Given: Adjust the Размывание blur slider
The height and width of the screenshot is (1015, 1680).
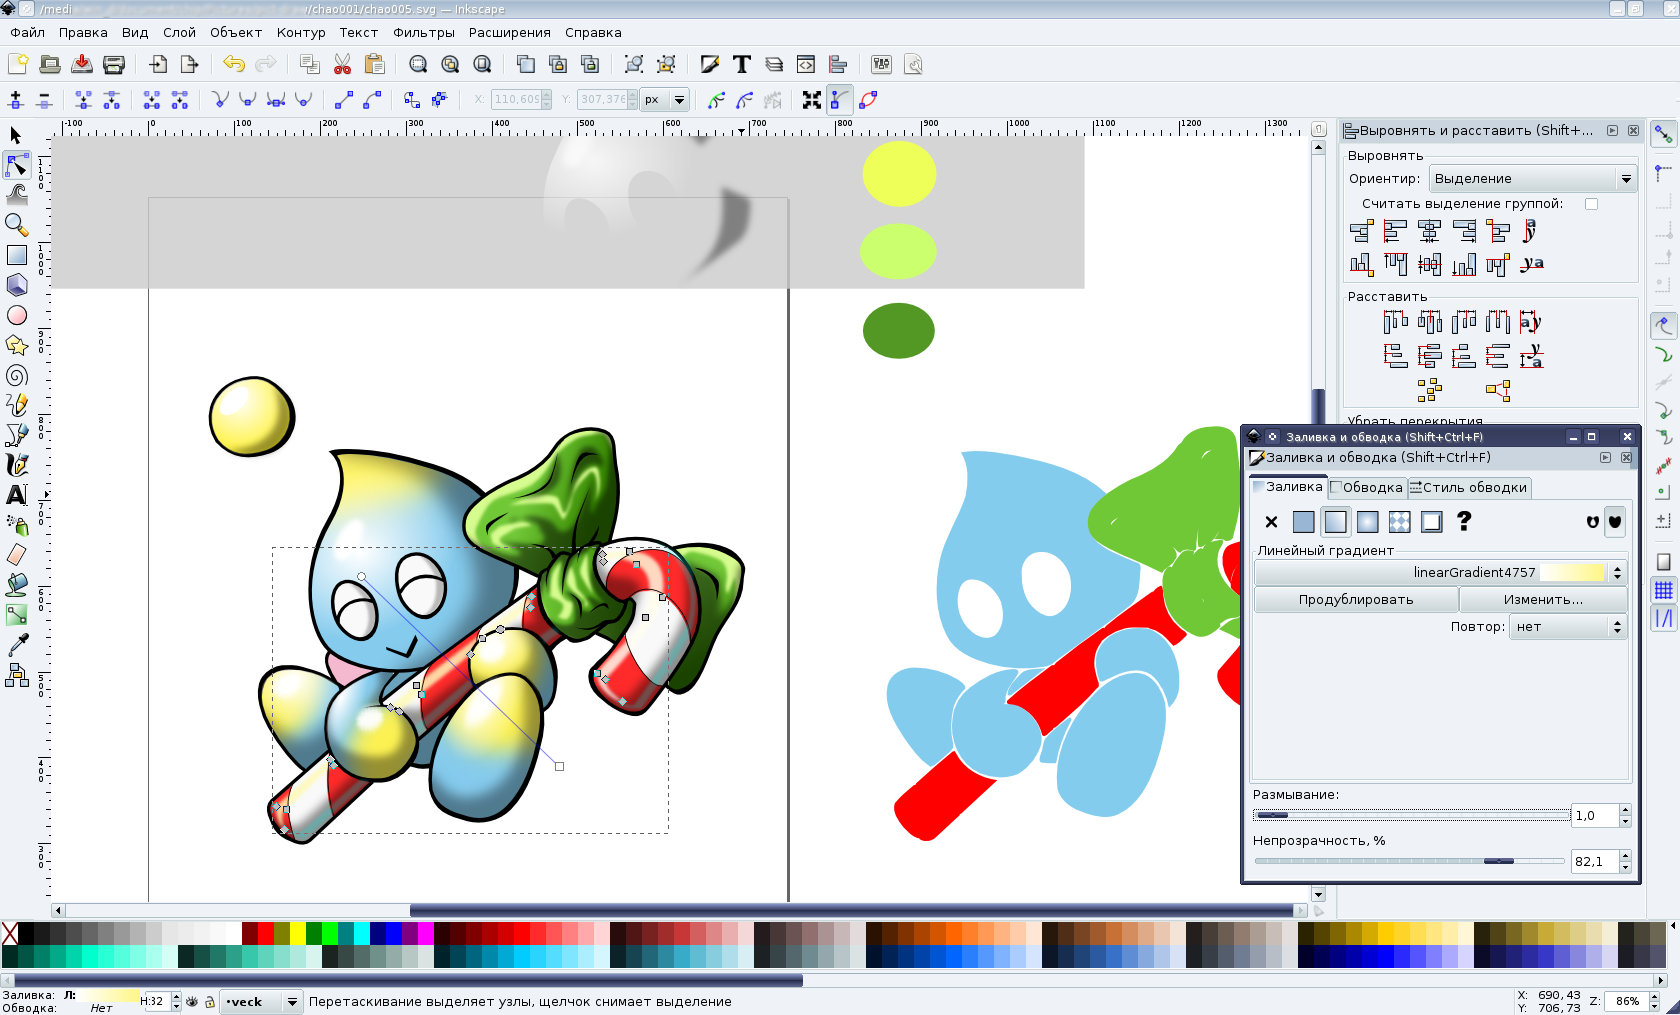Looking at the screenshot, I should pos(1411,815).
